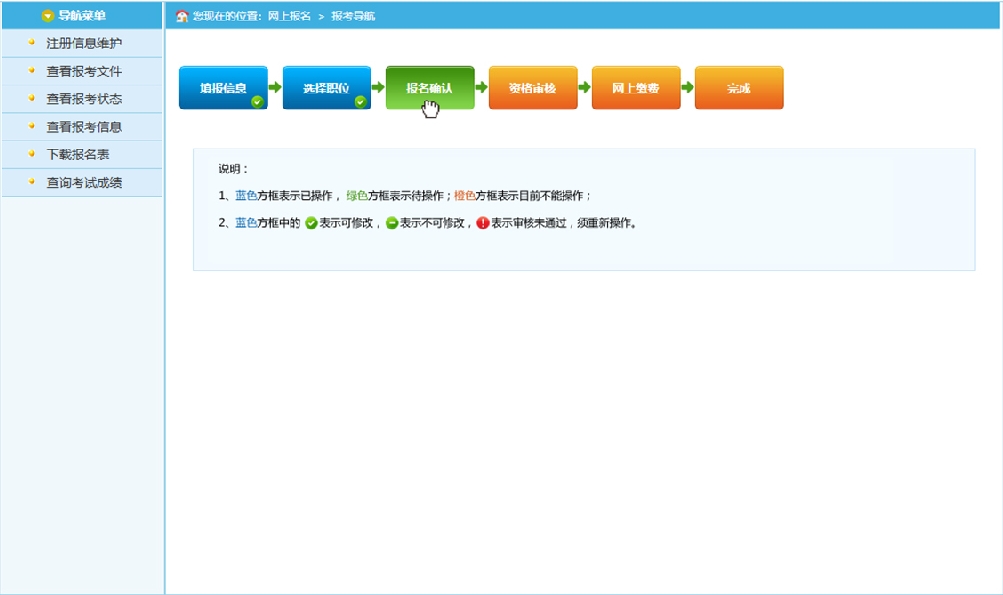Click the home icon in the breadcrumb bar
The width and height of the screenshot is (1003, 595).
coord(182,16)
